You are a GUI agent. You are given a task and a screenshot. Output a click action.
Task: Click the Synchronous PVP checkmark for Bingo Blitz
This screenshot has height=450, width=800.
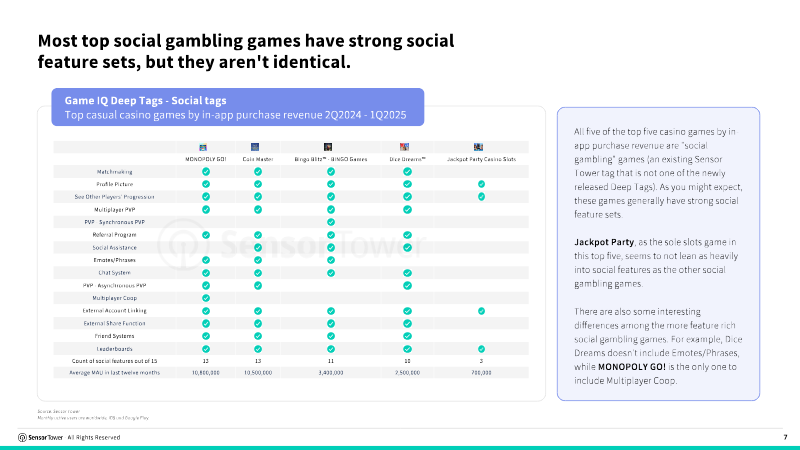(330, 222)
